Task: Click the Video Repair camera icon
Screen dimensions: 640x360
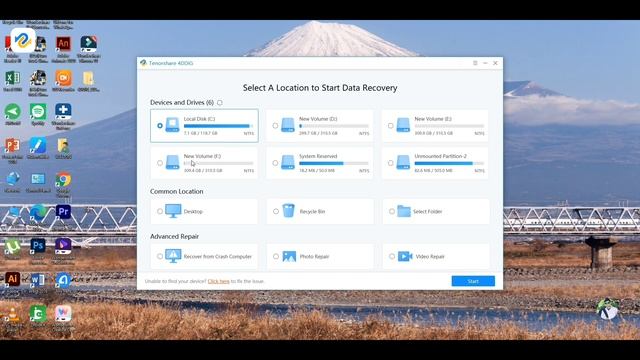Action: click(x=405, y=256)
